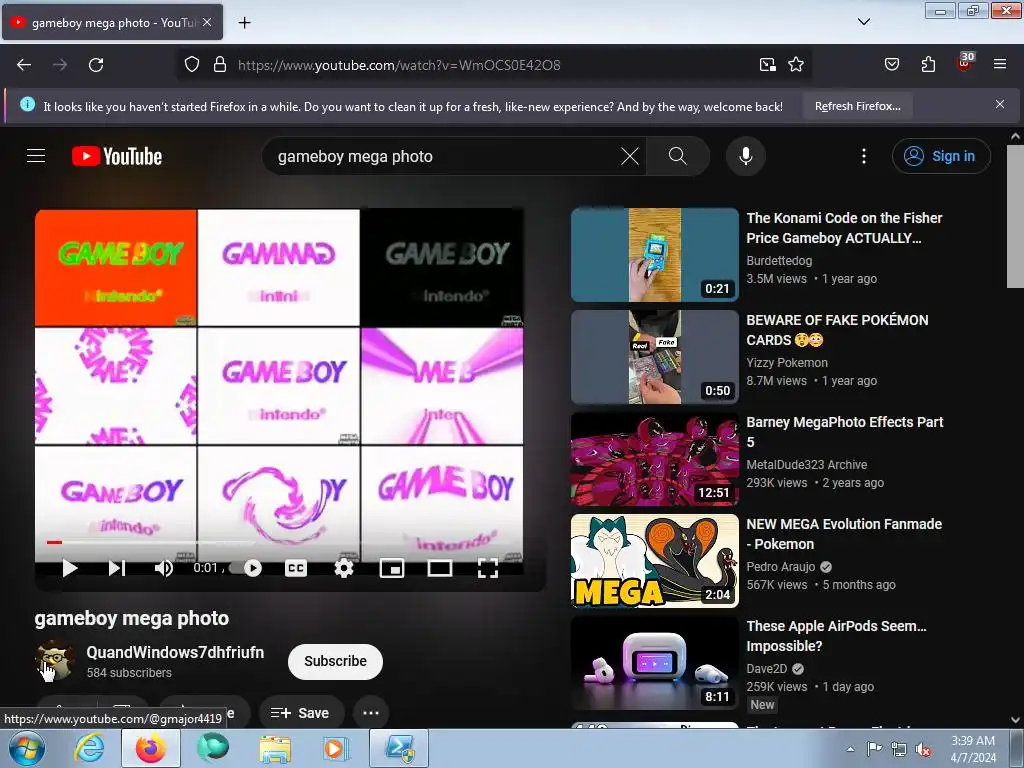Open YouTube settings three-dot menu
Image resolution: width=1024 pixels, height=768 pixels.
[x=863, y=156]
